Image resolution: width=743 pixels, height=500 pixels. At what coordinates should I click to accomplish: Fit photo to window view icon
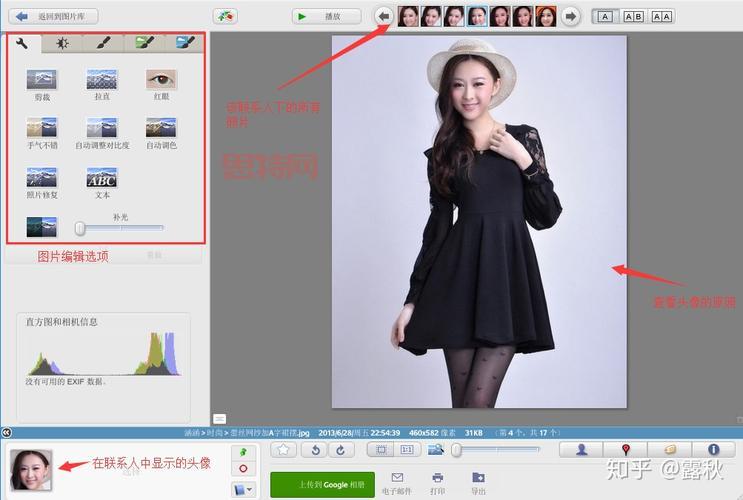(x=381, y=449)
